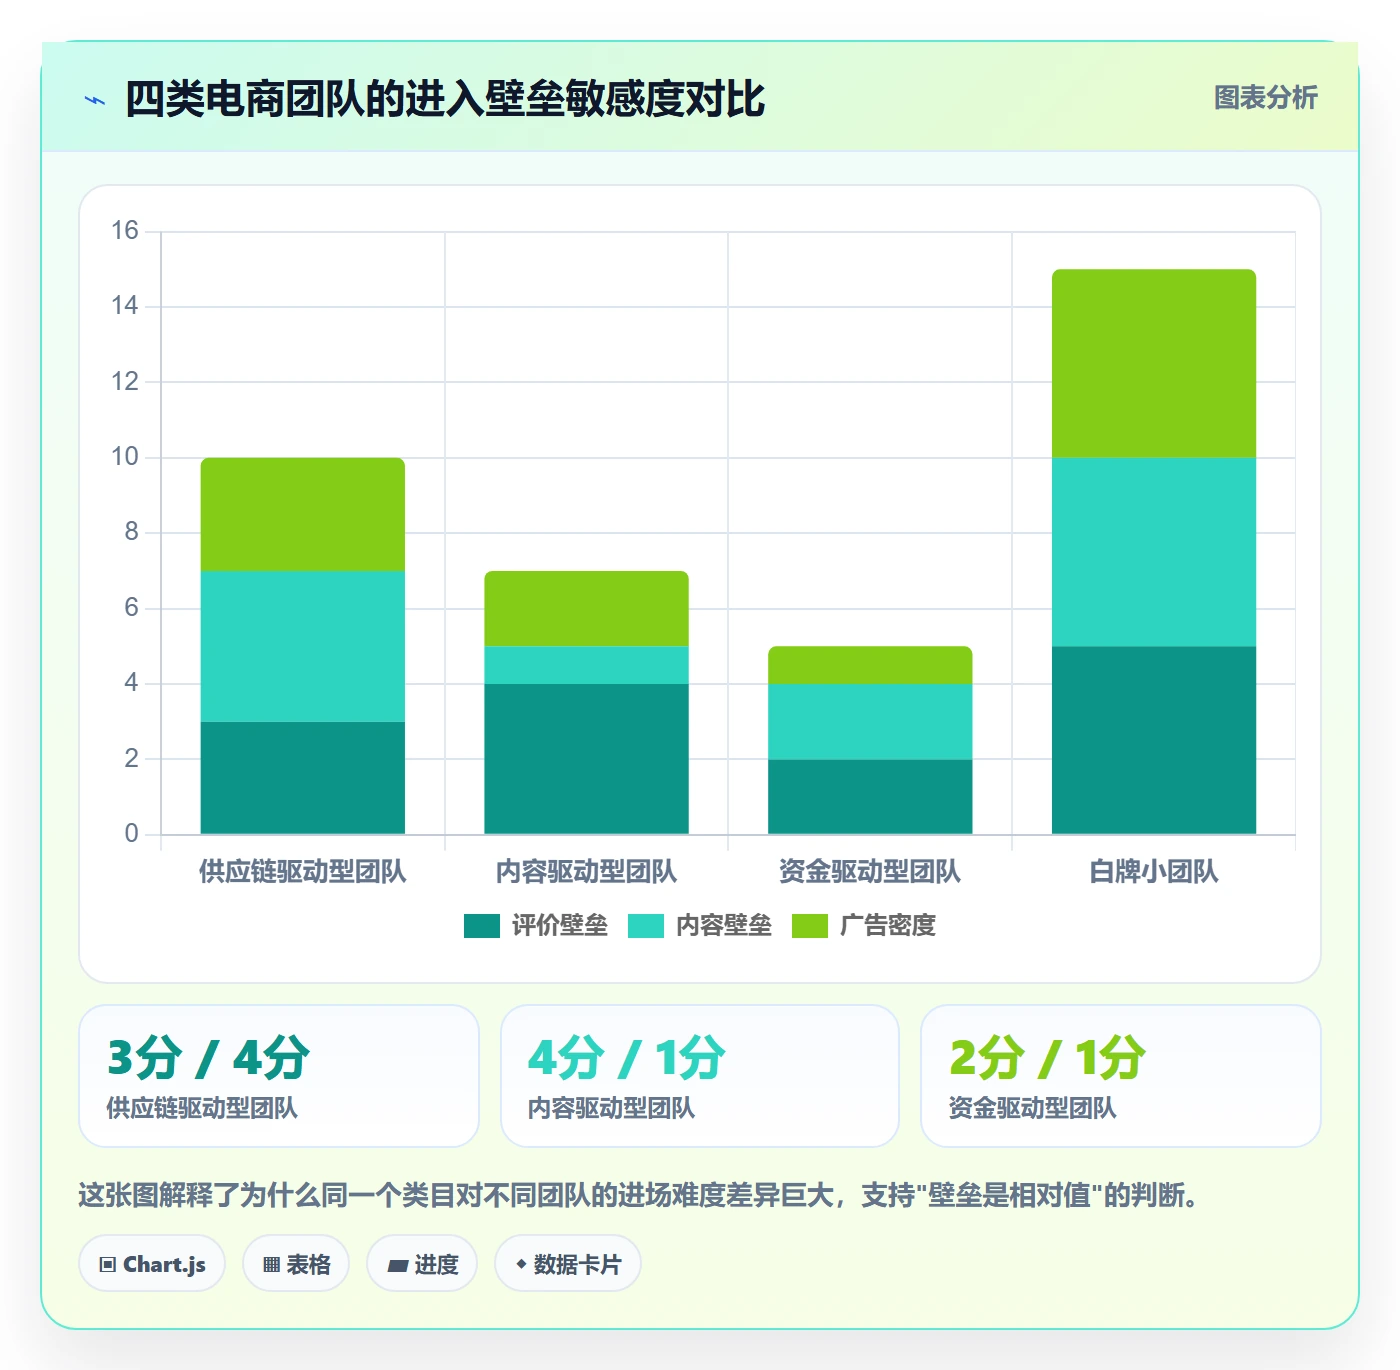Click the 图表分析 label in header
Screen dimensions: 1400x1370
click(1265, 98)
